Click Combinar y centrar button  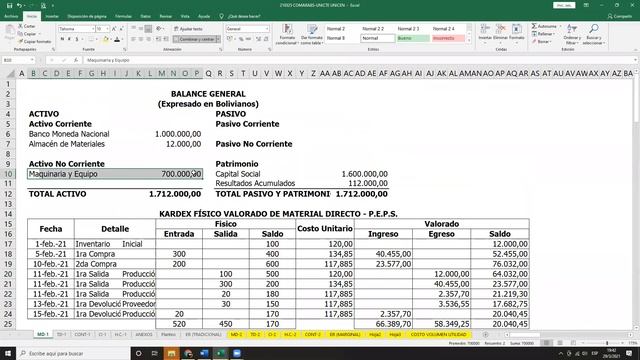(x=194, y=39)
